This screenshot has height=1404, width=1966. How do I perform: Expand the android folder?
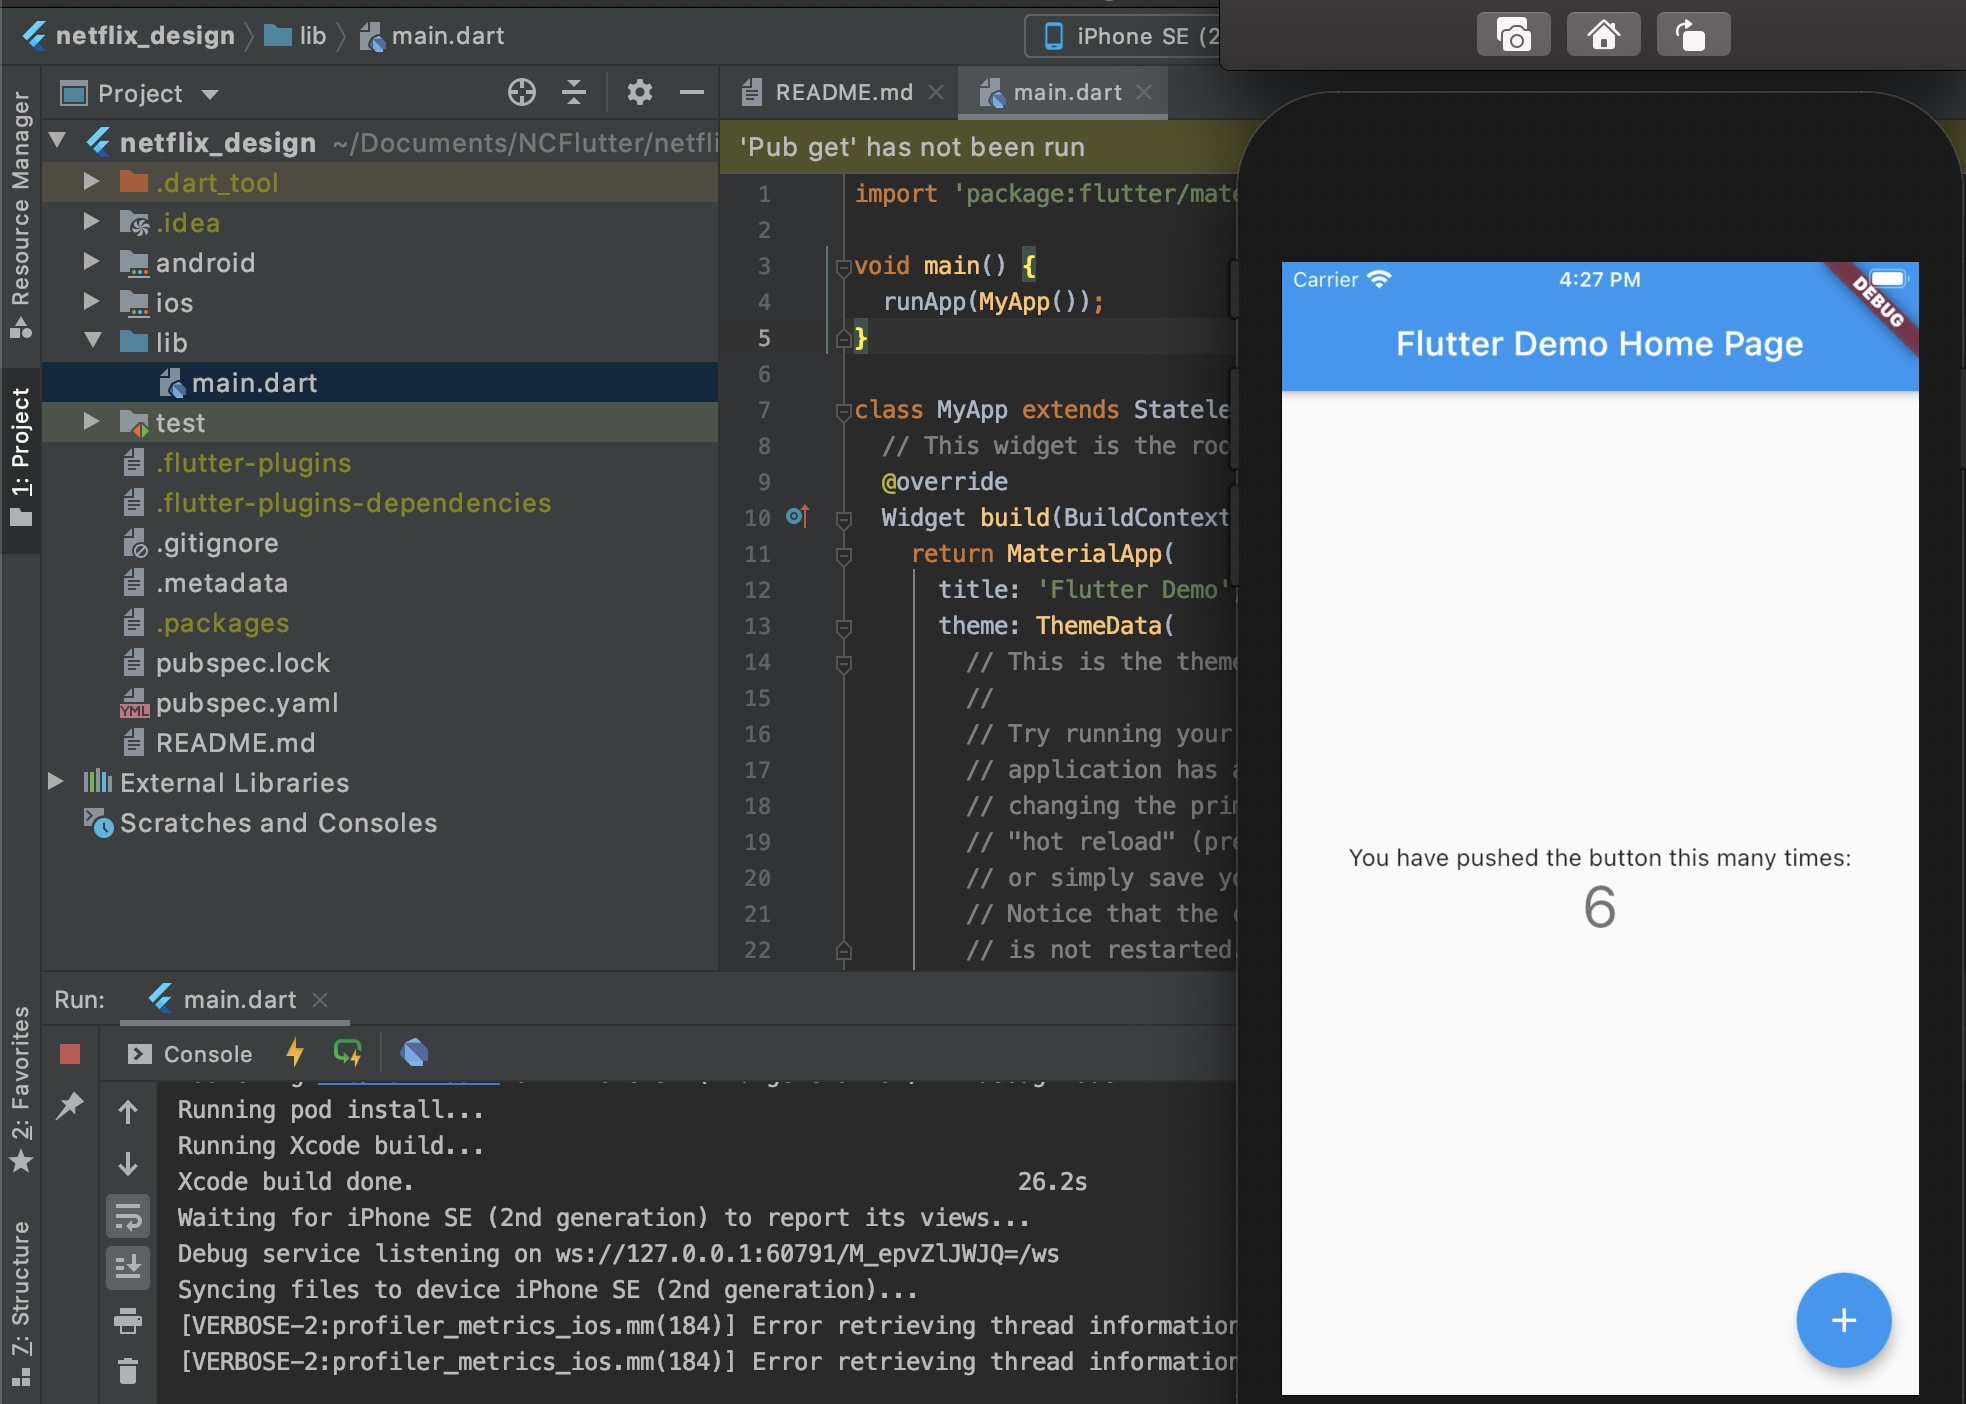tap(91, 262)
